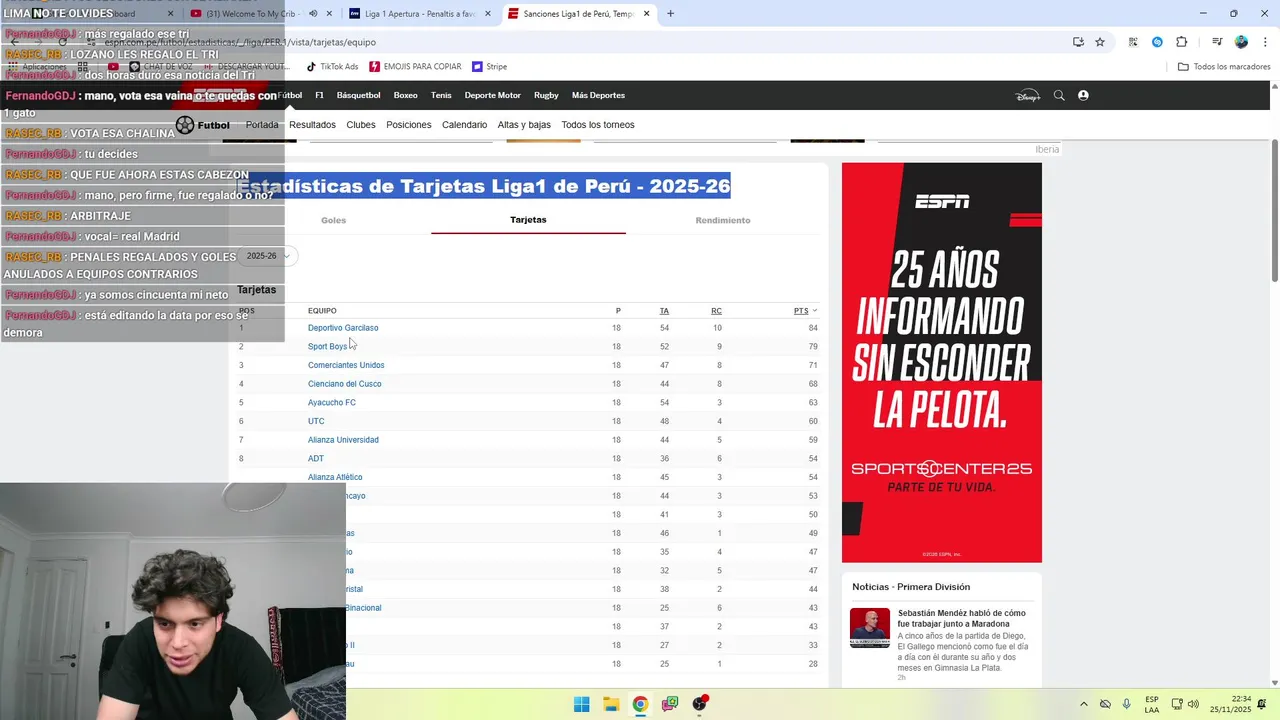Open the Boxeo menu item
This screenshot has height=720, width=1280.
[x=405, y=95]
